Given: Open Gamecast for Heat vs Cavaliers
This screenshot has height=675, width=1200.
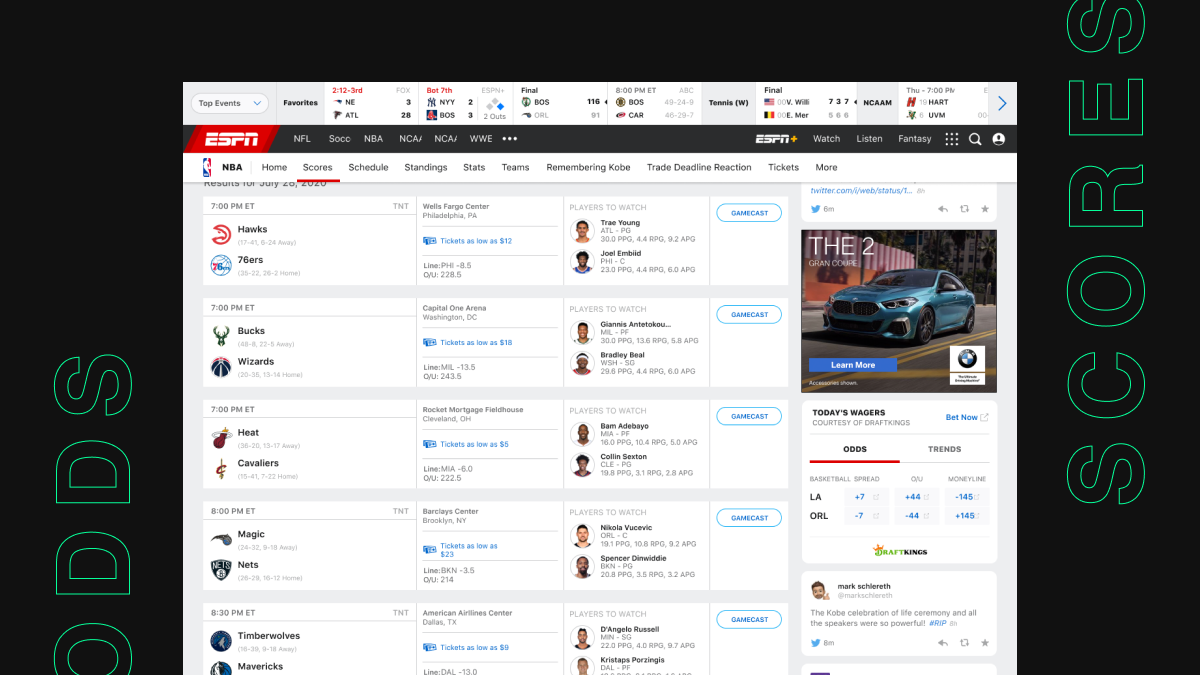Looking at the screenshot, I should (x=749, y=416).
